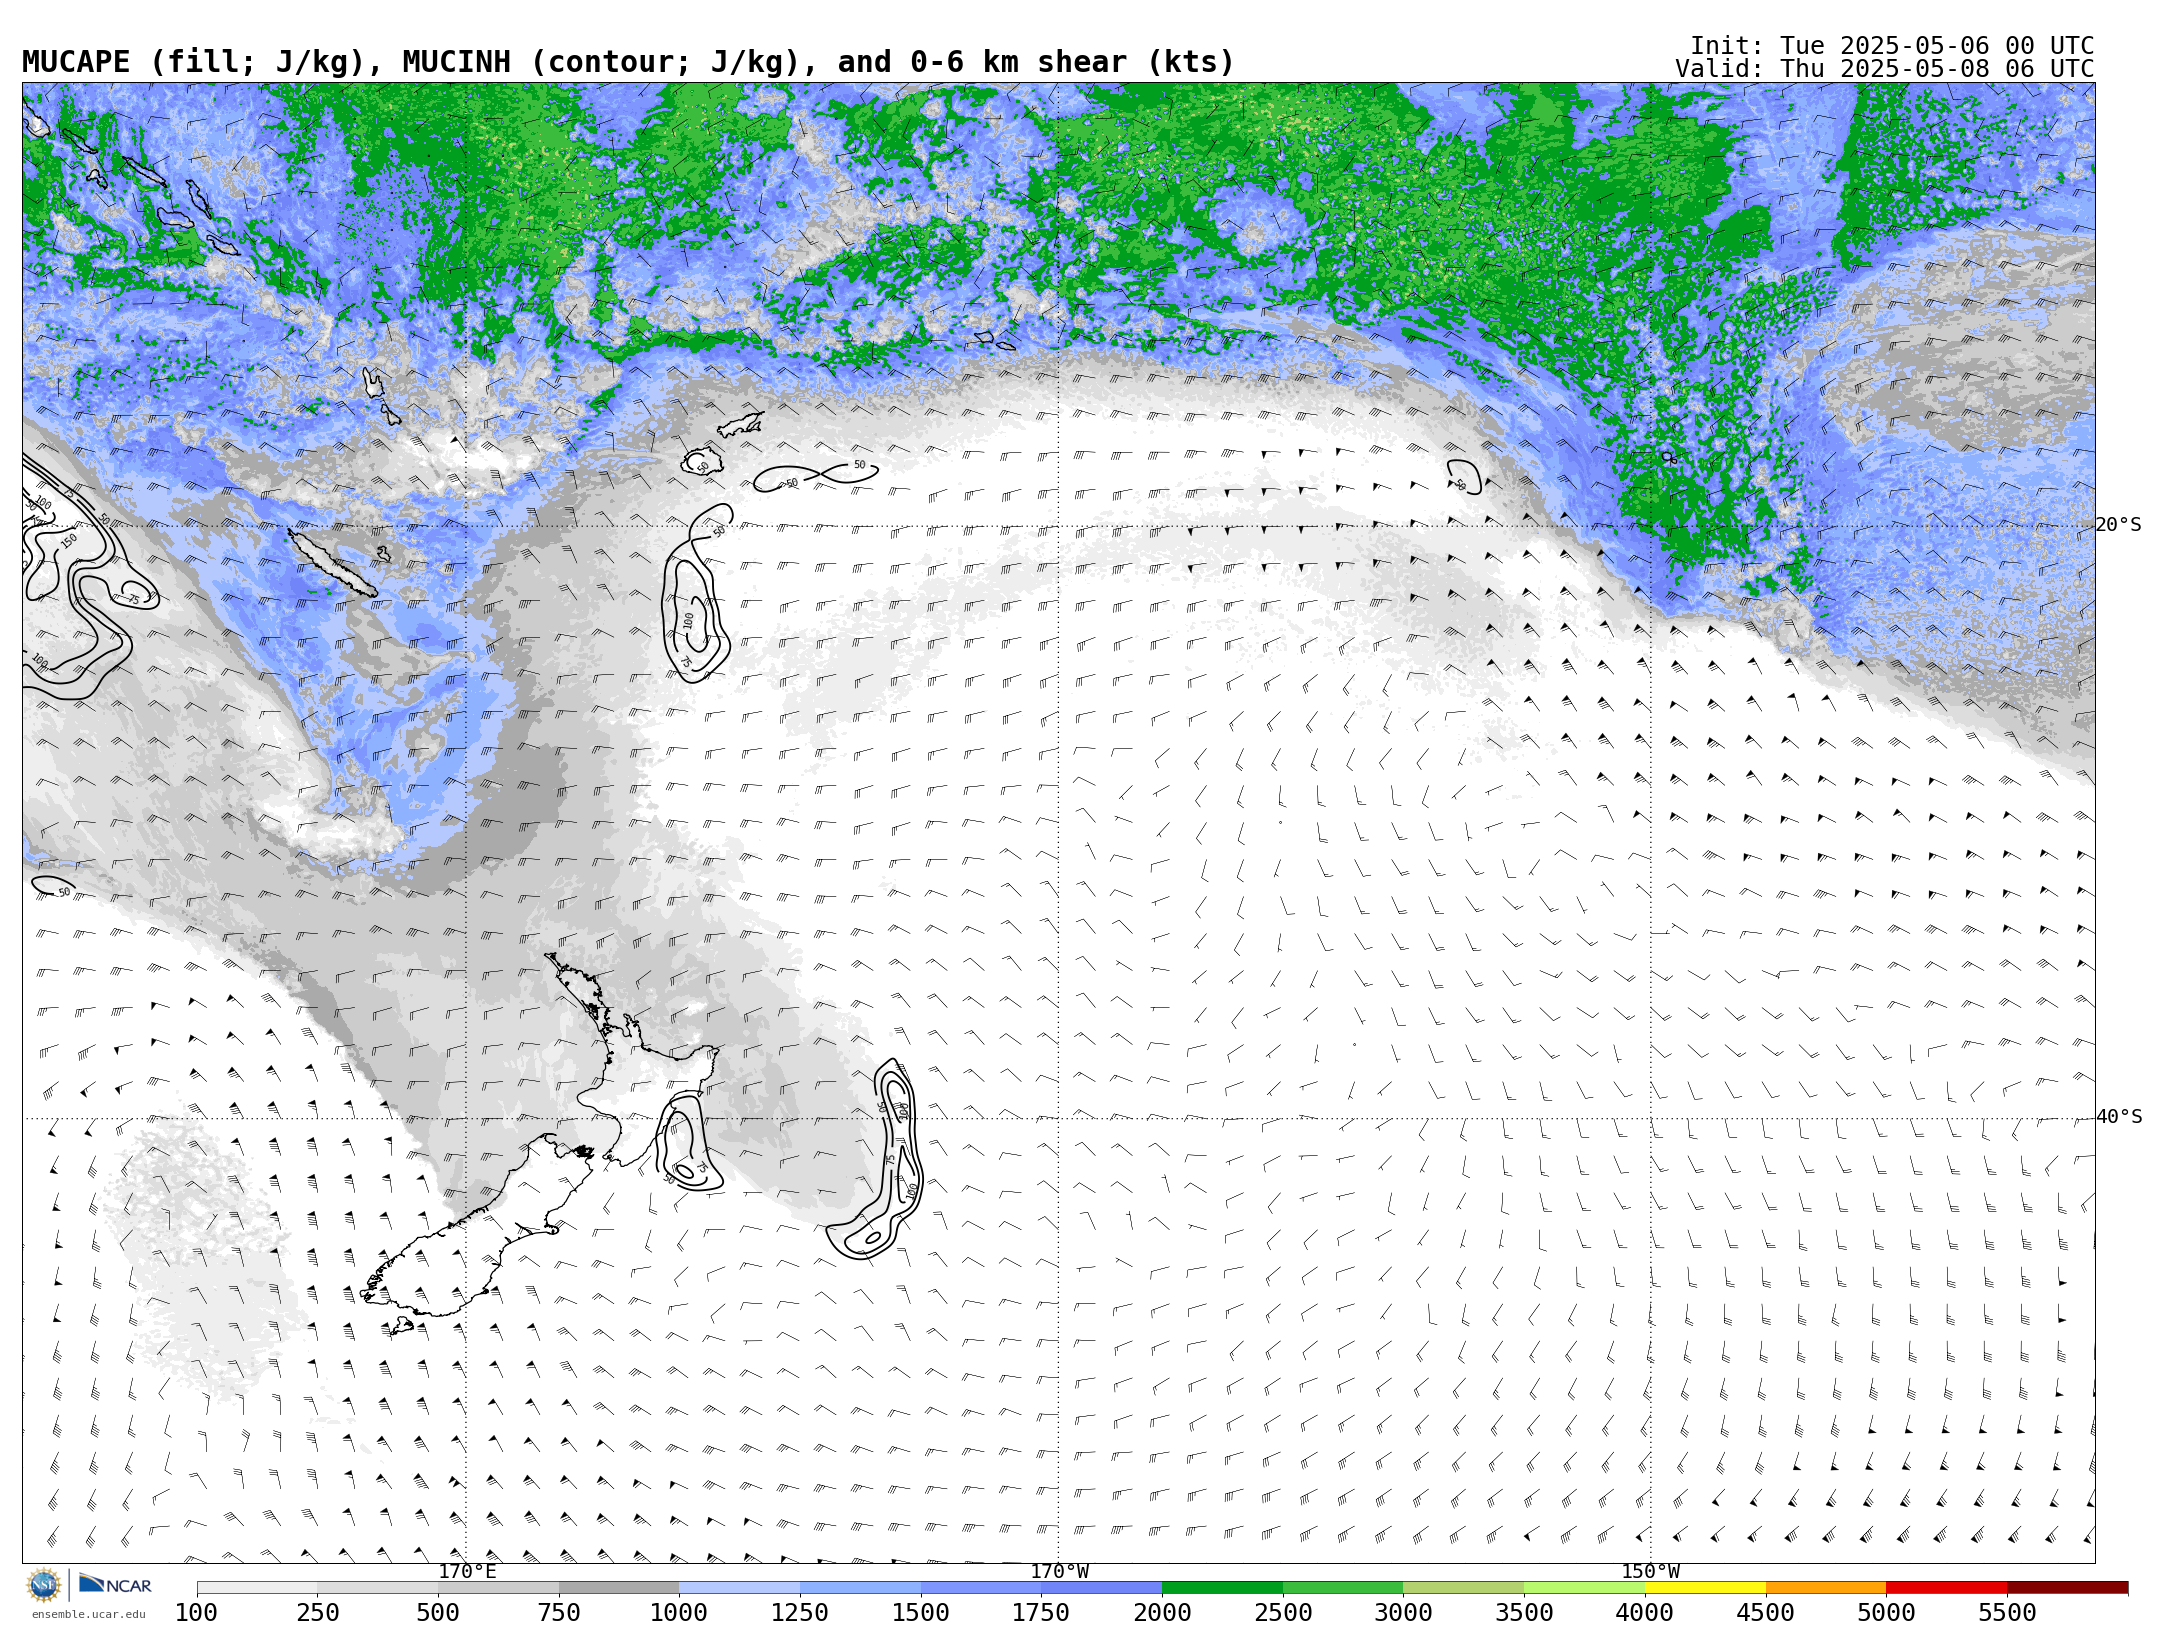Pick the light blue swatch for 1250–1500
The image size is (2160, 1626).
[861, 1588]
